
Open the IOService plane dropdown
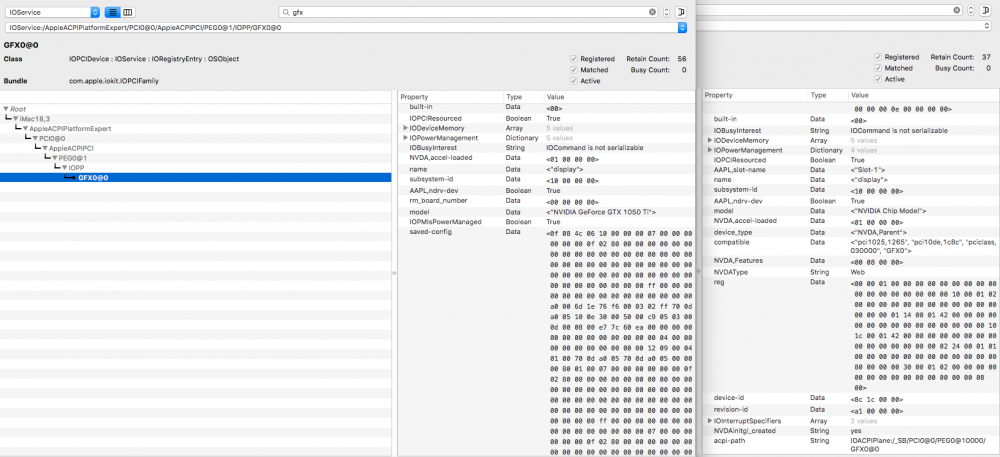pyautogui.click(x=52, y=12)
